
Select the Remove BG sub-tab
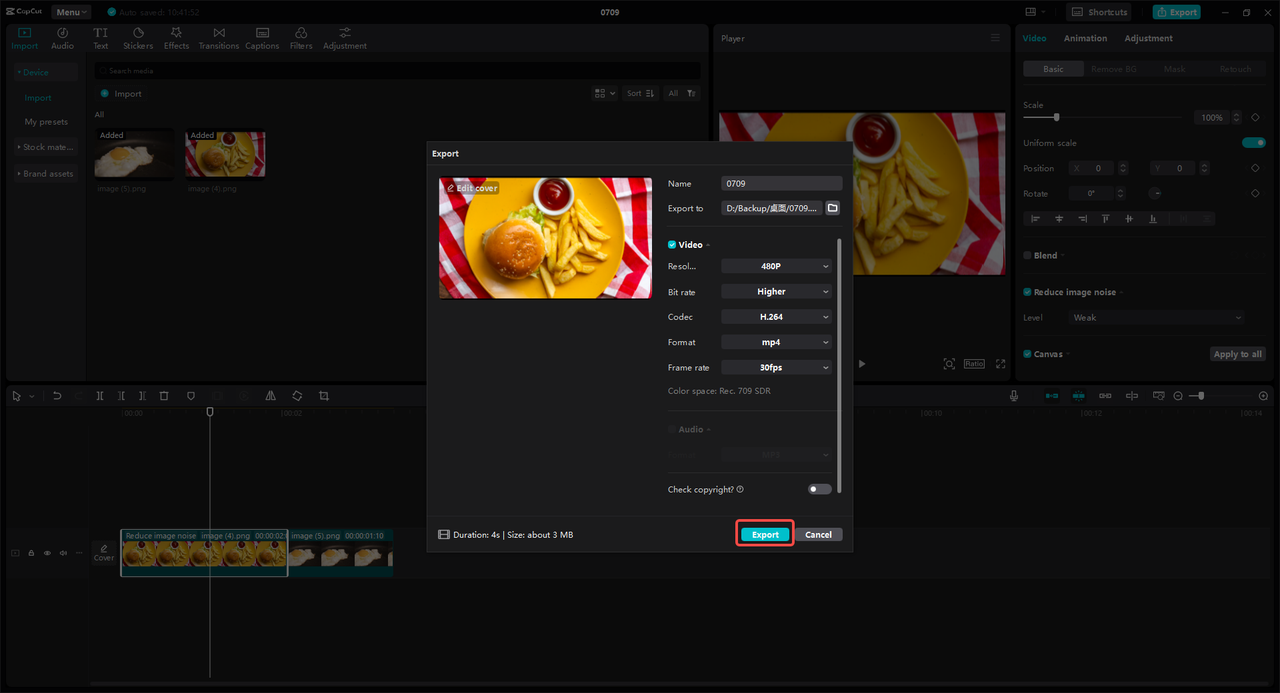(1113, 69)
